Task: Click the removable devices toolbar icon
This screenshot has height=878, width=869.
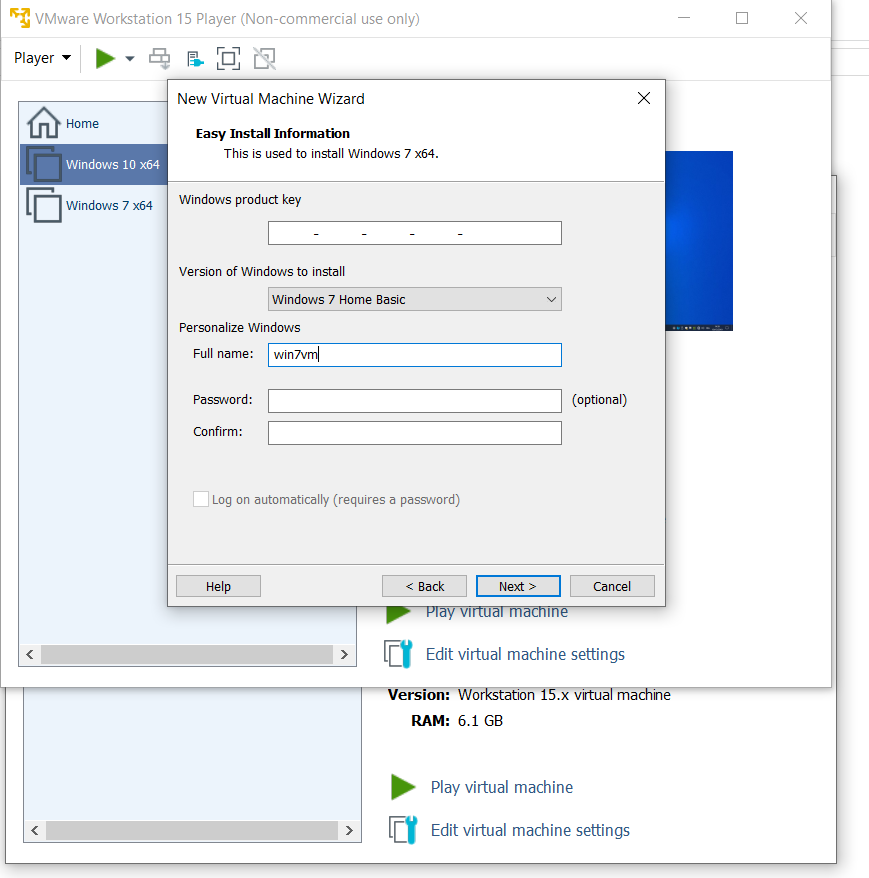Action: click(x=195, y=58)
